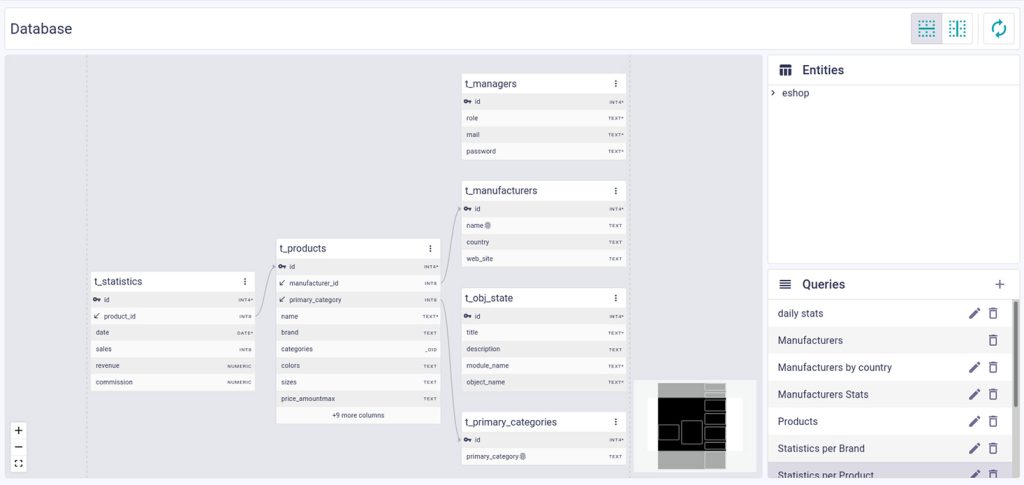Open Statistics per Brand query
The height and width of the screenshot is (485, 1024).
coord(891,448)
